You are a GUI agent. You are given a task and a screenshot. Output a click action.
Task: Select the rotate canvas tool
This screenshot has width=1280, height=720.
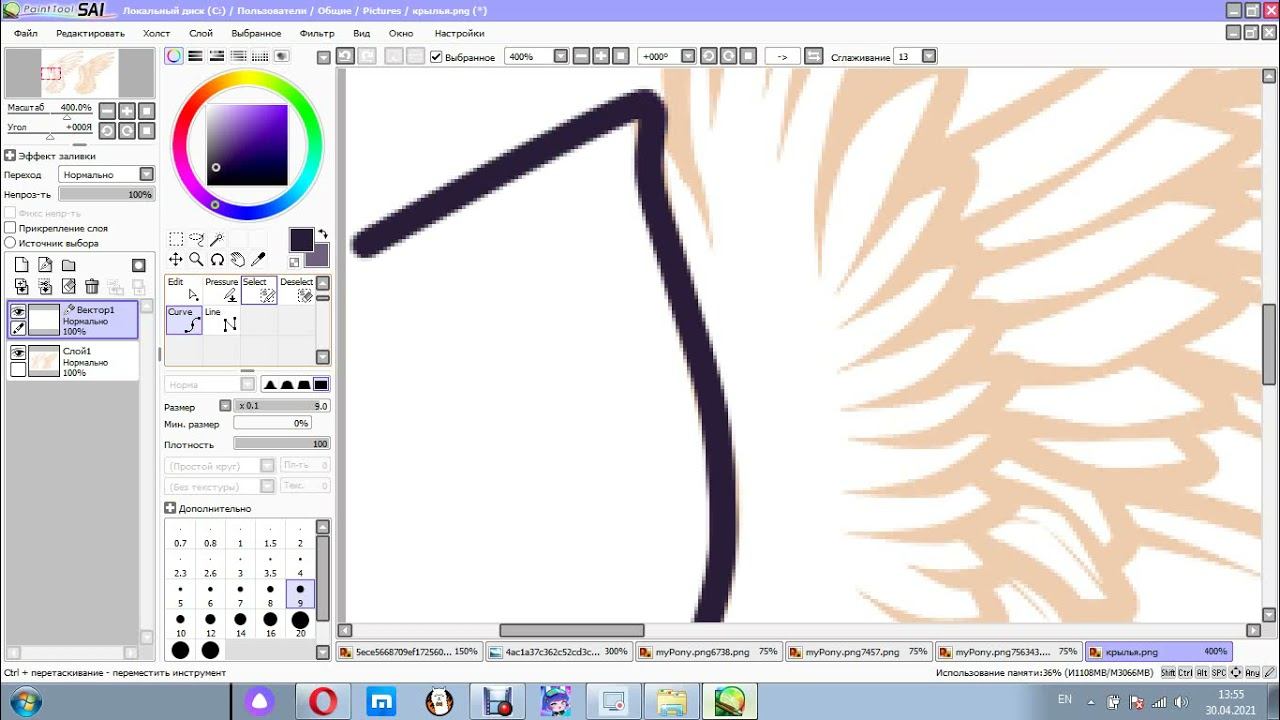click(216, 259)
